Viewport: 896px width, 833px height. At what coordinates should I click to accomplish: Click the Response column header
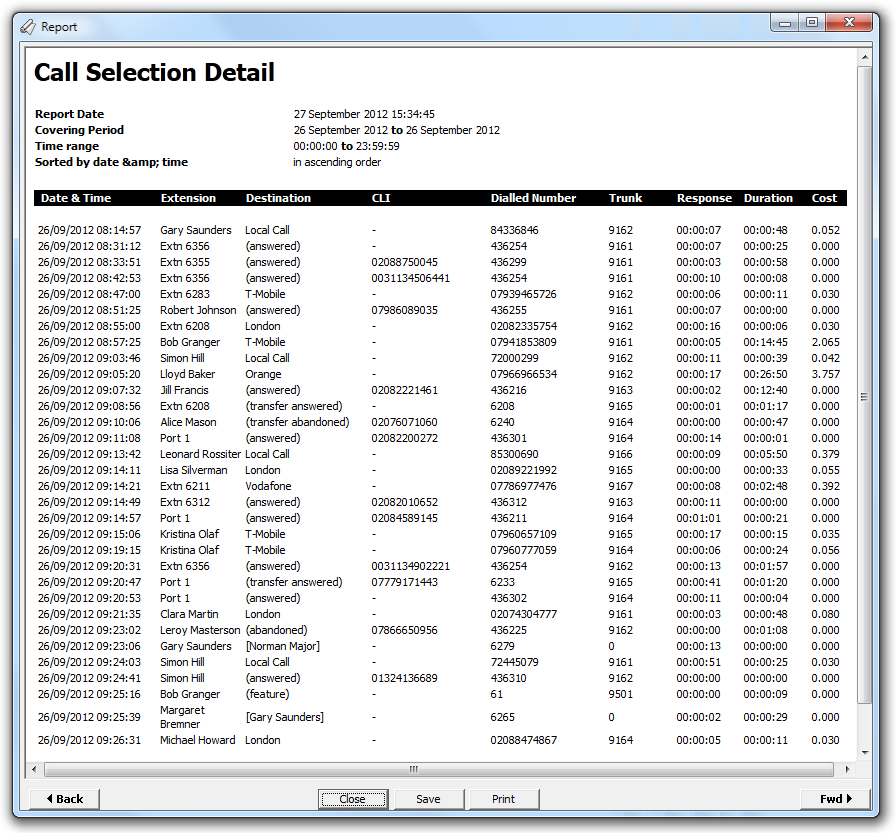point(704,198)
